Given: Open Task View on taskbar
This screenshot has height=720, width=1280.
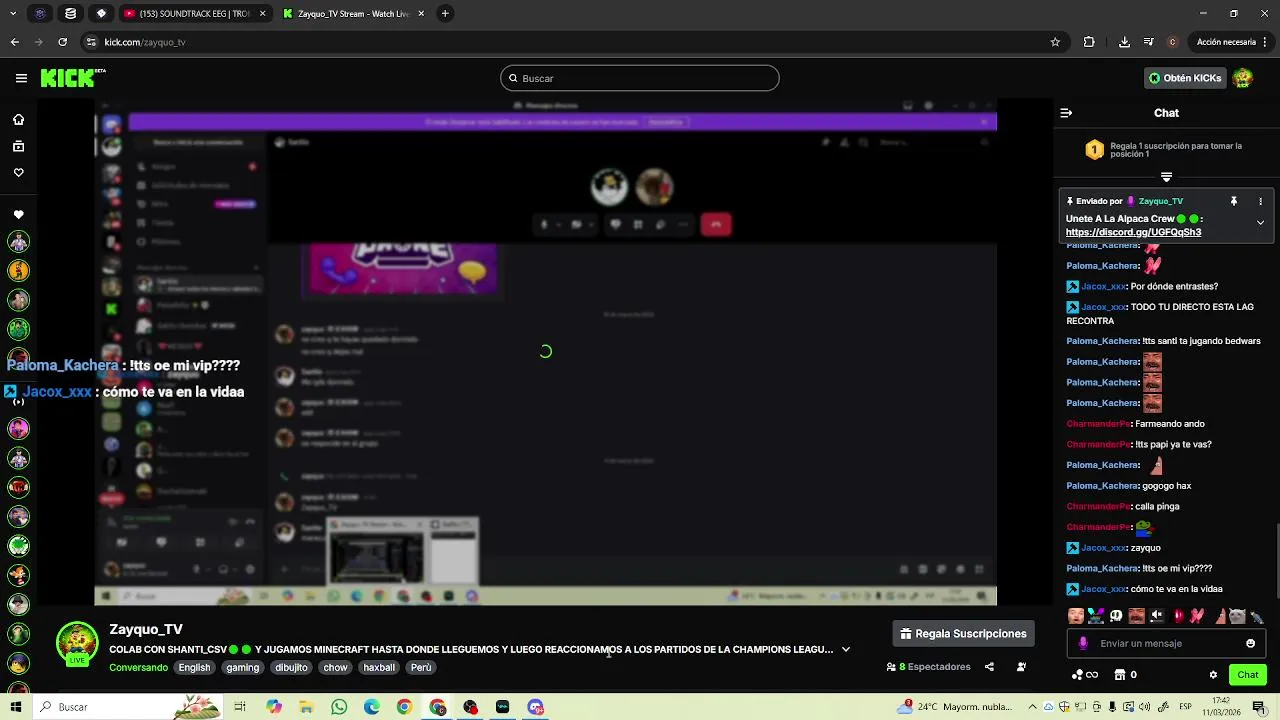Looking at the screenshot, I should click(x=240, y=707).
